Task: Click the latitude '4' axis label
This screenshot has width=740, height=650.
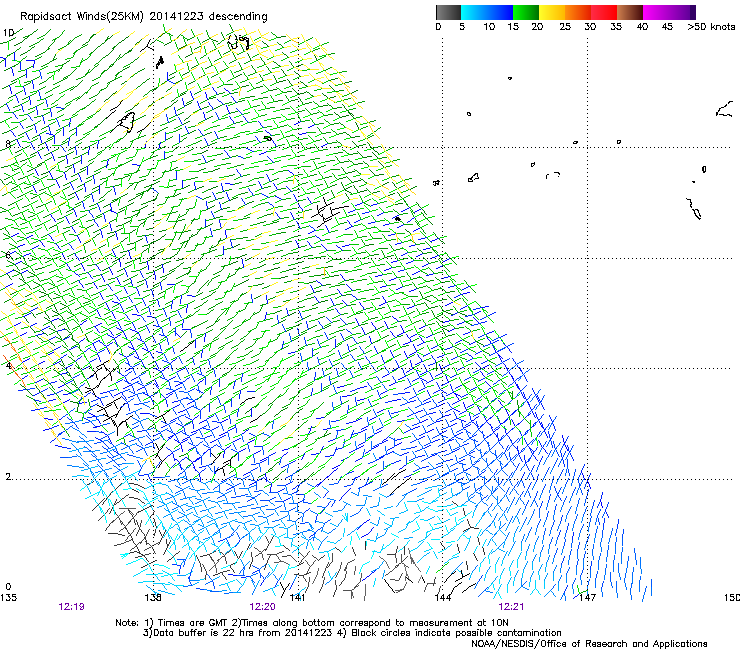Action: point(8,365)
